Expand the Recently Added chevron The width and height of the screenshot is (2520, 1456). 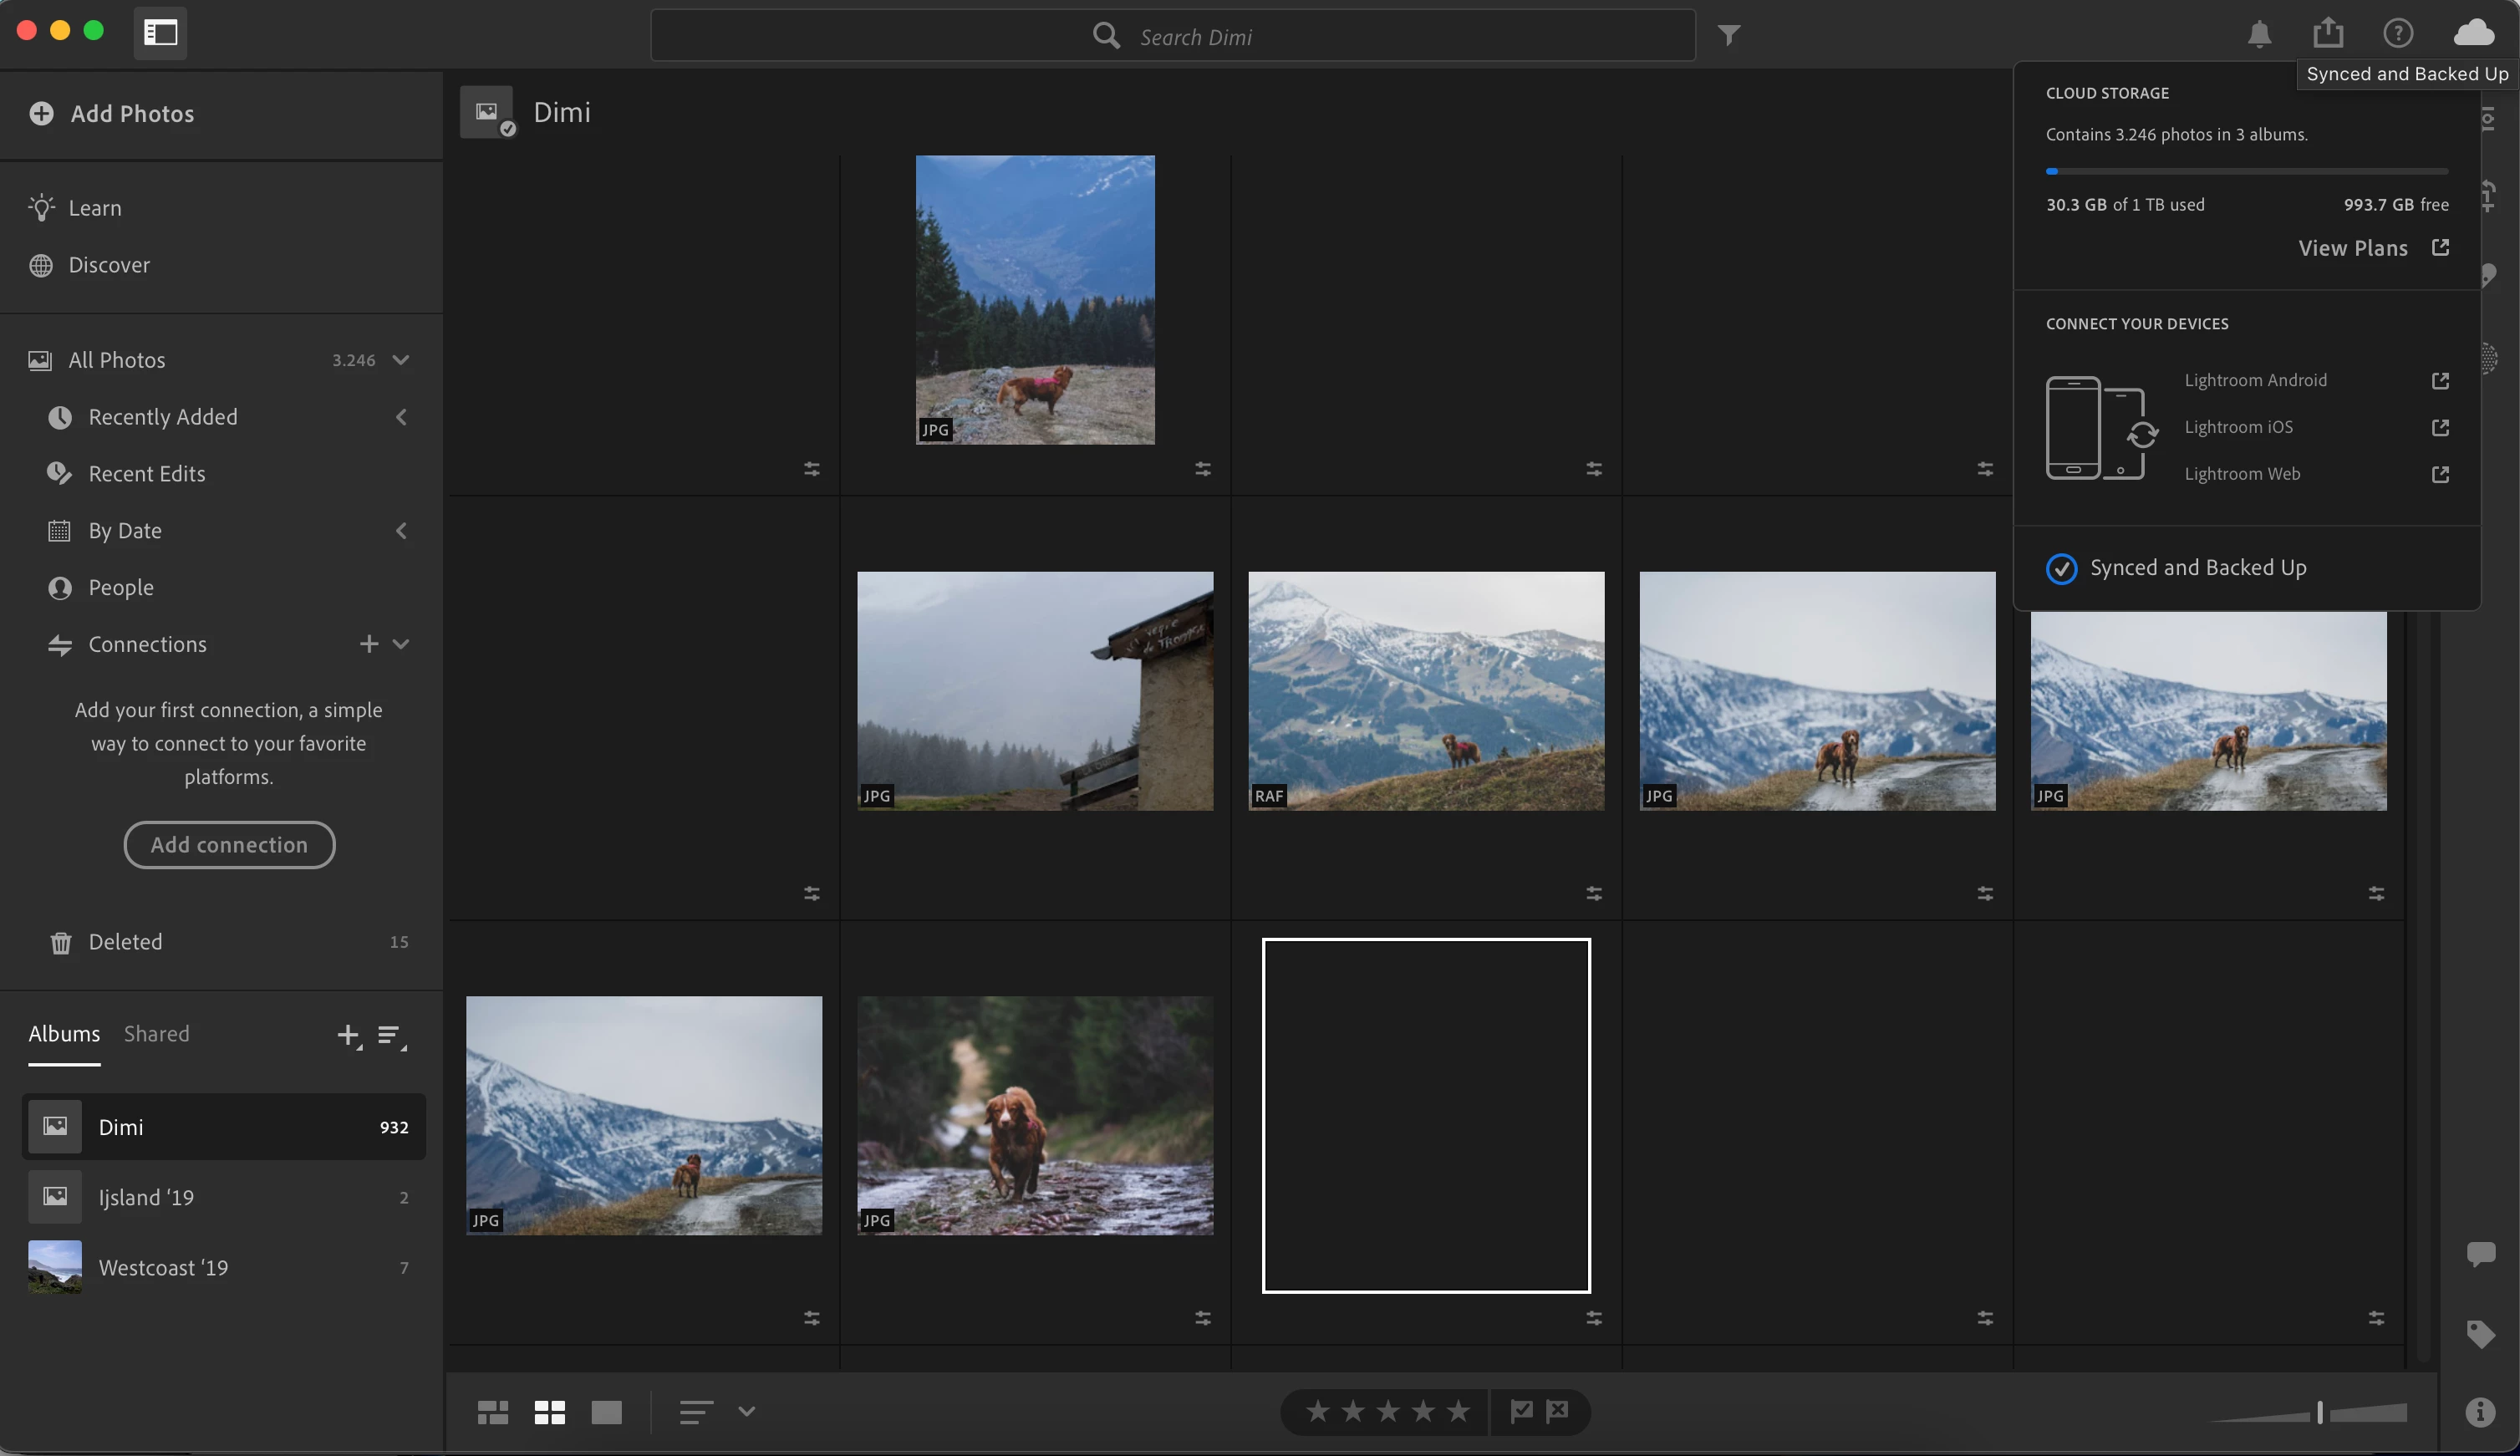point(401,417)
